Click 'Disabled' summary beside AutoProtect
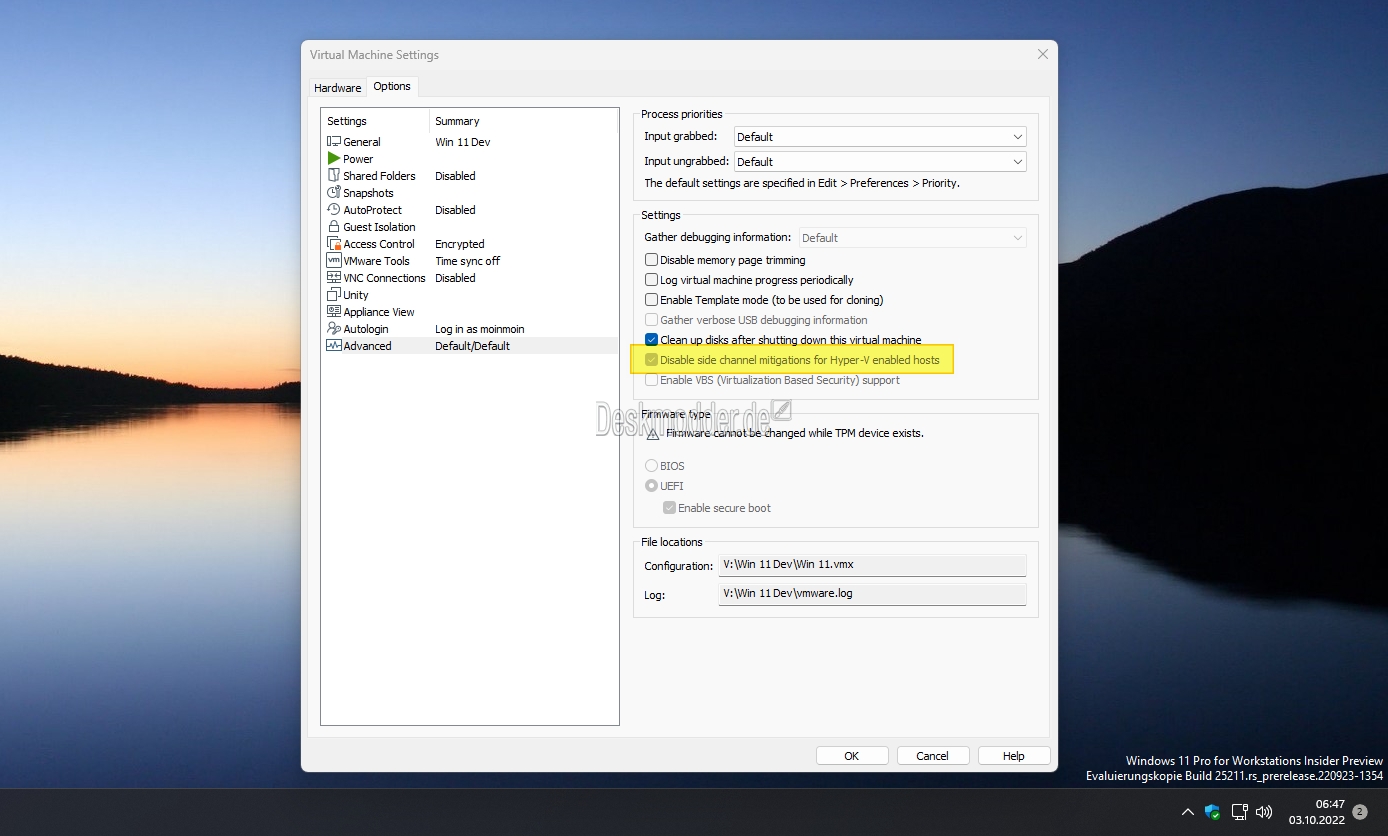 [x=455, y=210]
